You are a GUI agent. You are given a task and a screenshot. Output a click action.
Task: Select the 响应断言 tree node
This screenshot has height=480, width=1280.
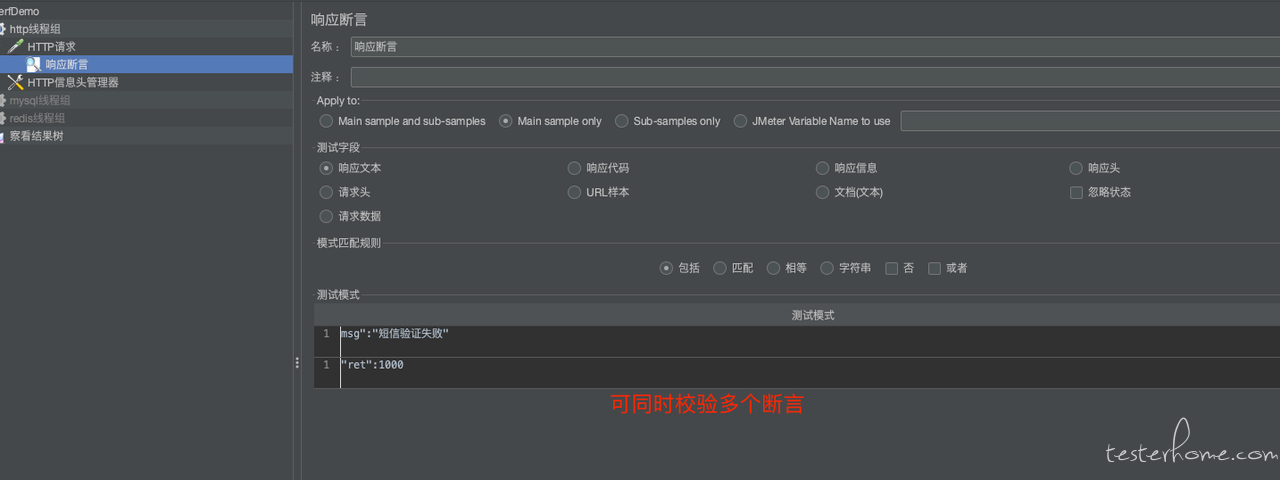[67, 64]
